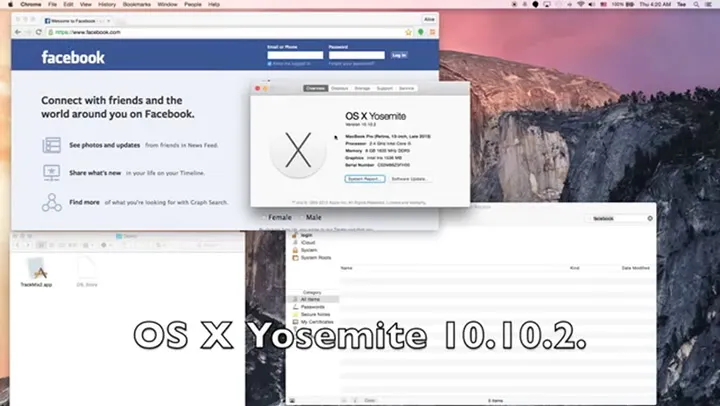Sort by Date Modified column header

(x=636, y=268)
